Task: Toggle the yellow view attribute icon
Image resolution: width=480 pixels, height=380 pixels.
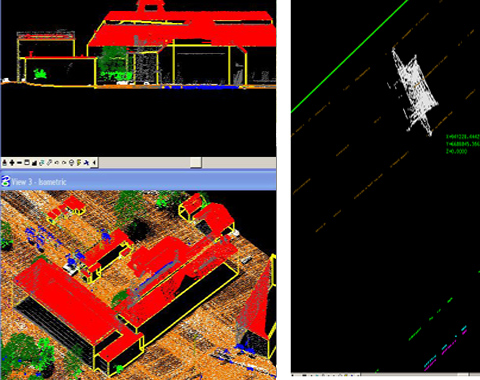Action: [x=79, y=163]
